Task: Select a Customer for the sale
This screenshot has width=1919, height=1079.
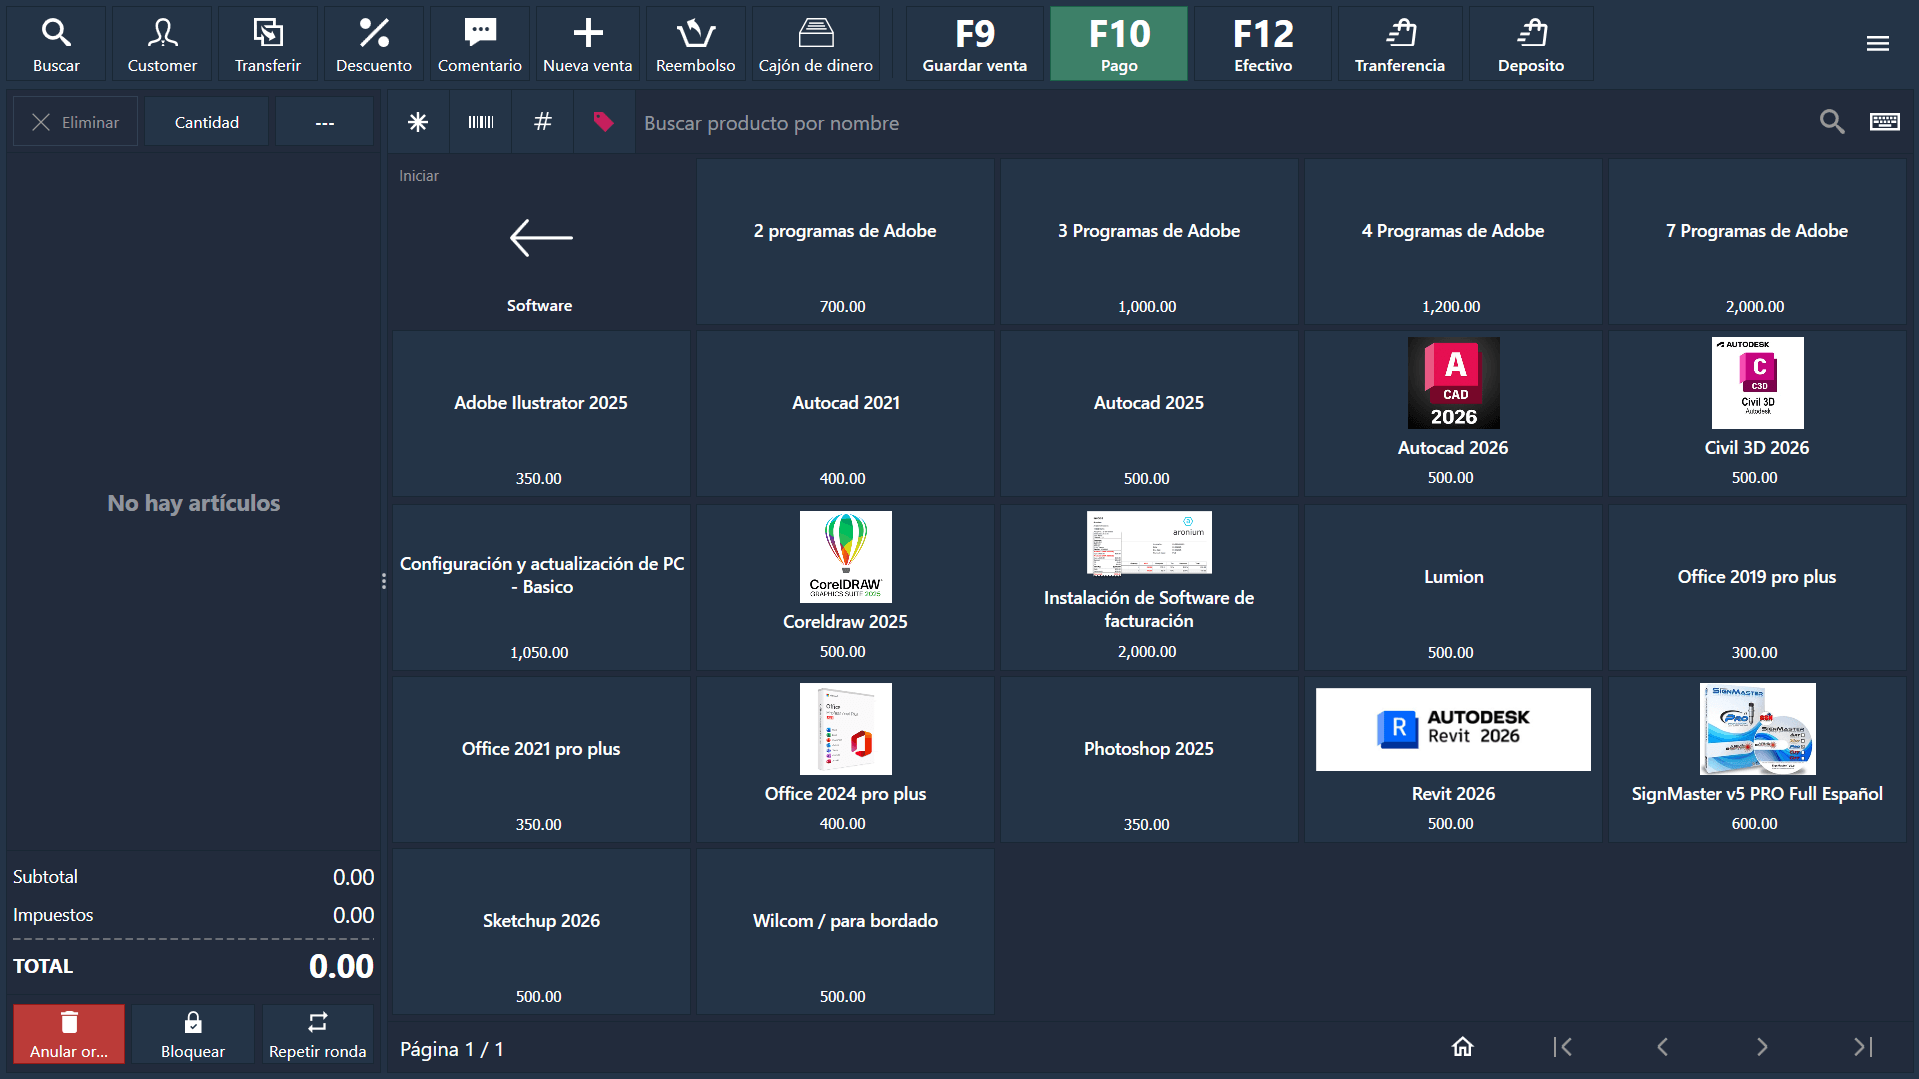Action: (162, 44)
